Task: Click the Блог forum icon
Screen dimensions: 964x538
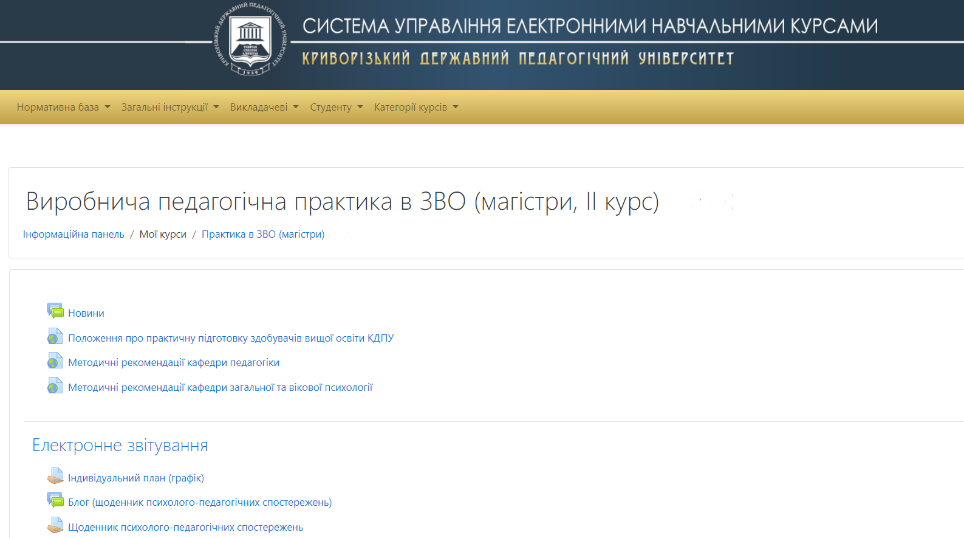Action: [55, 501]
